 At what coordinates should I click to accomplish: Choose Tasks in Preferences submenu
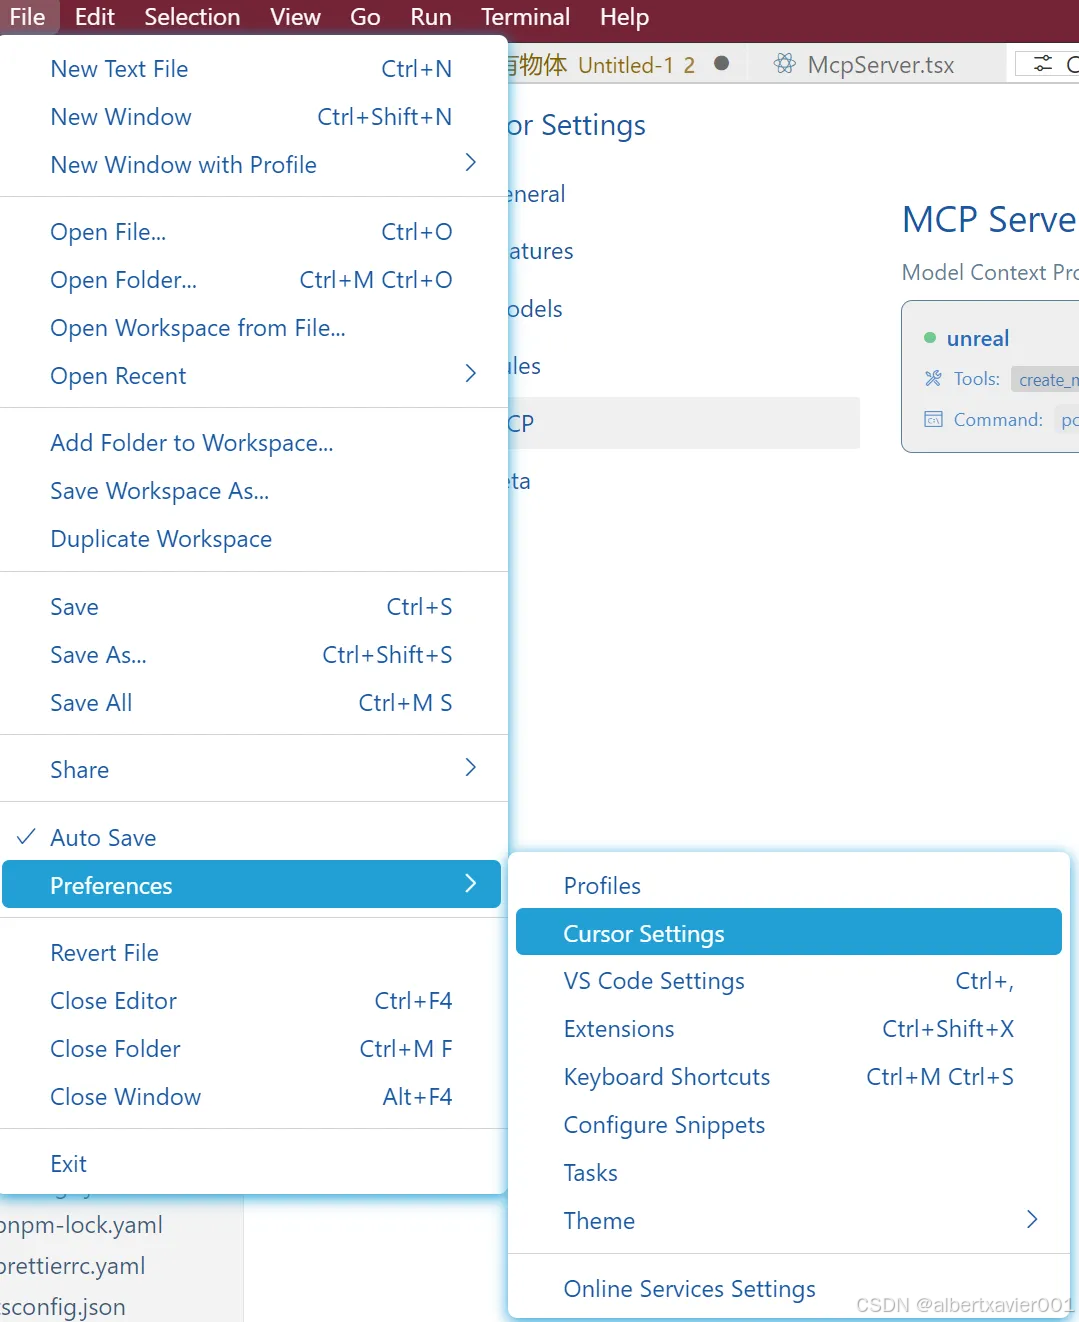point(788,1173)
